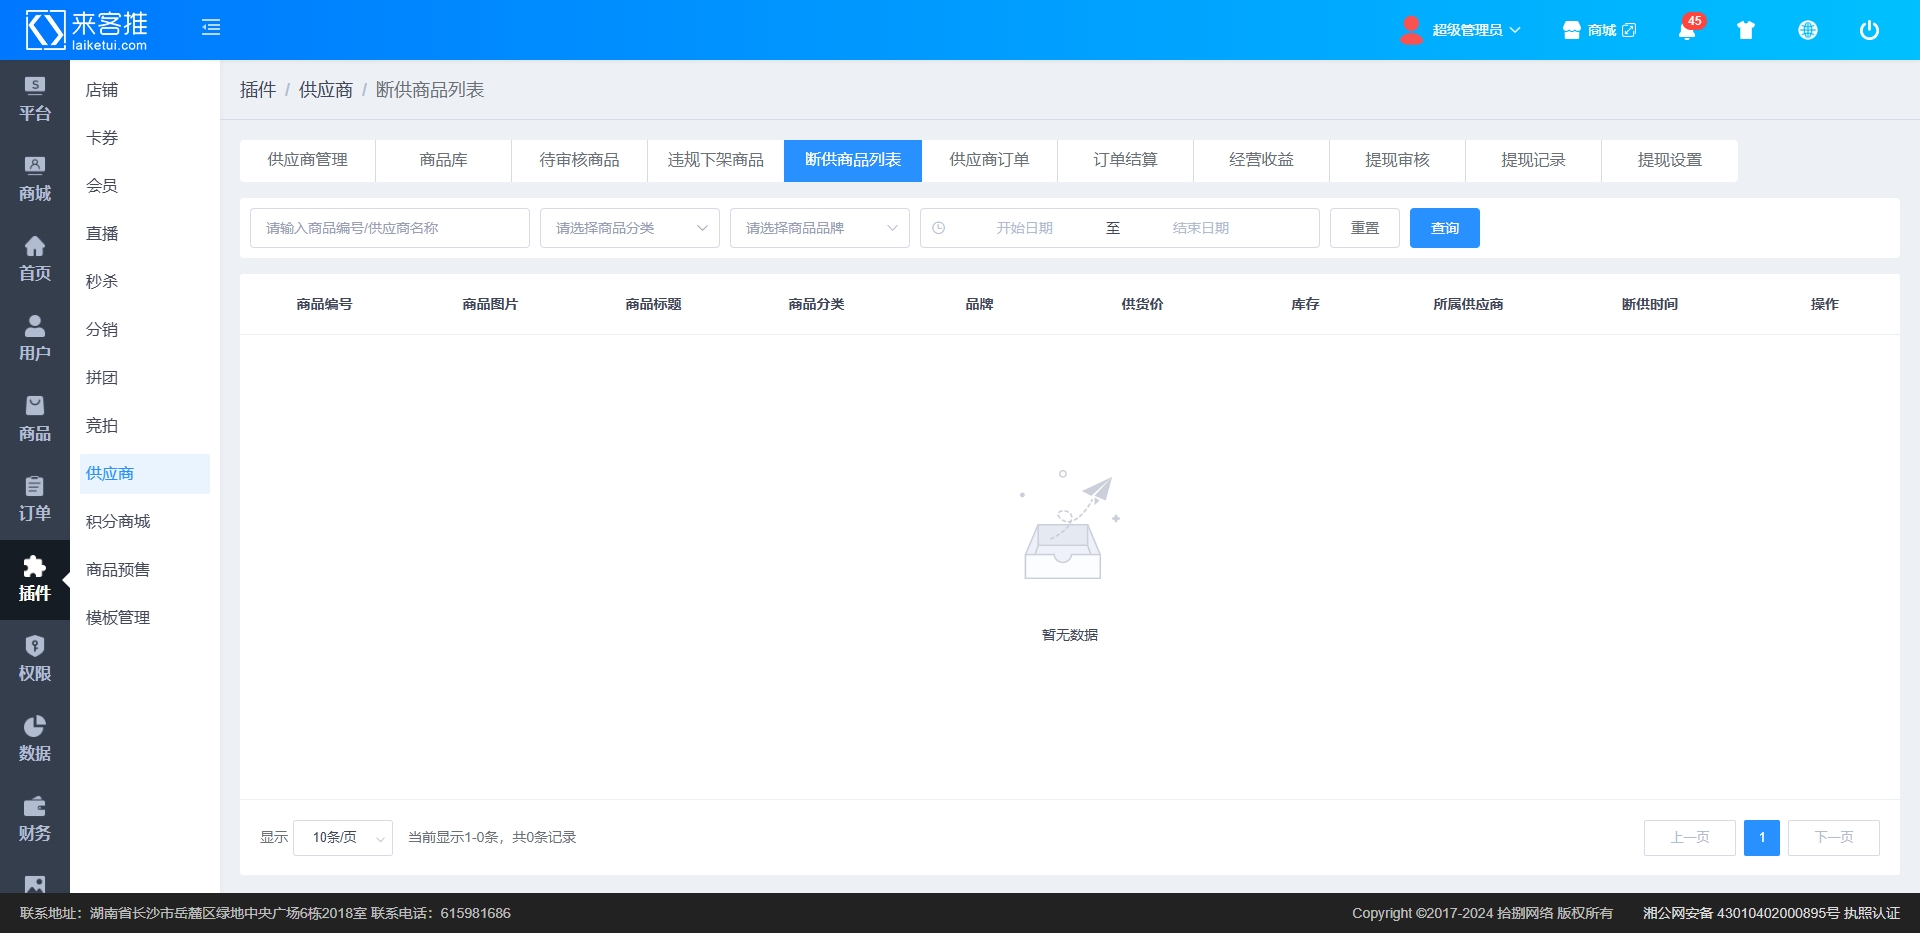Image resolution: width=1920 pixels, height=933 pixels.
Task: Click the 重置 reset button
Action: (x=1364, y=228)
